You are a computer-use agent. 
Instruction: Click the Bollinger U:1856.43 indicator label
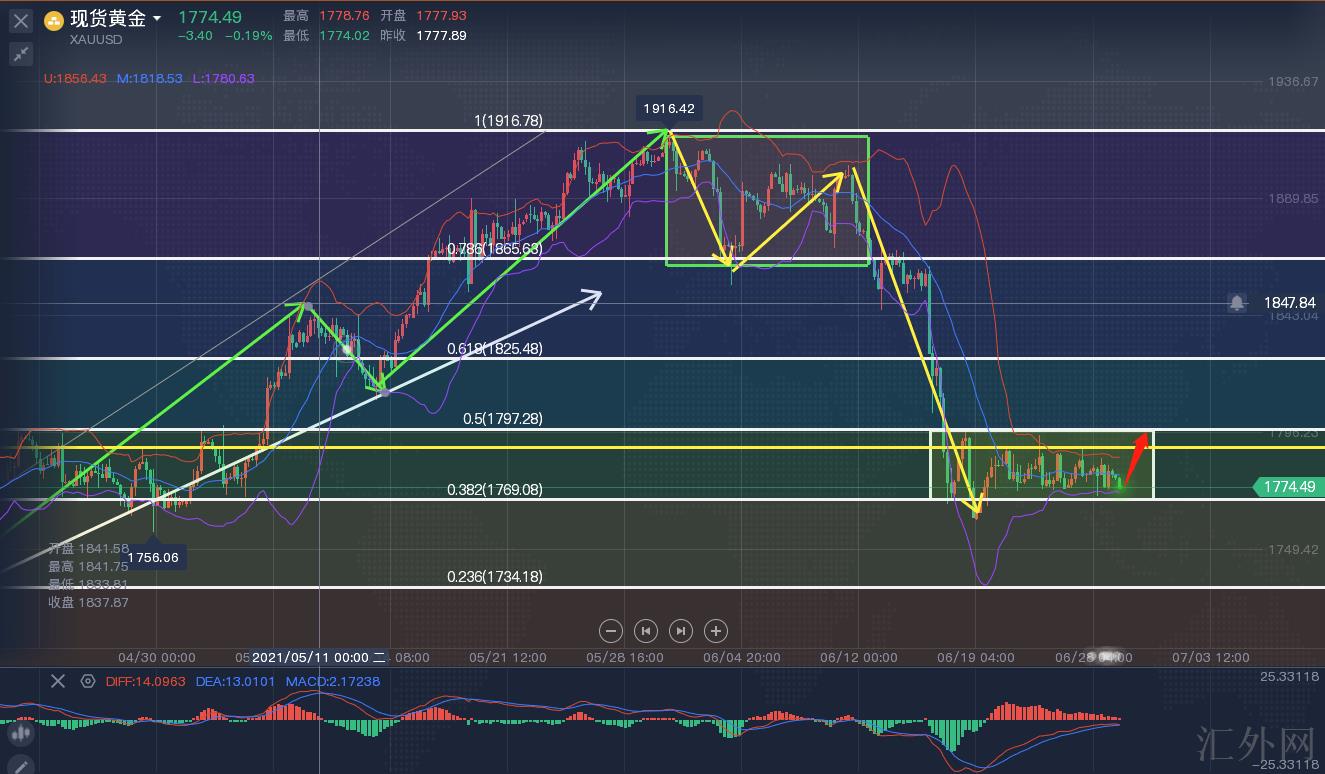pos(75,78)
